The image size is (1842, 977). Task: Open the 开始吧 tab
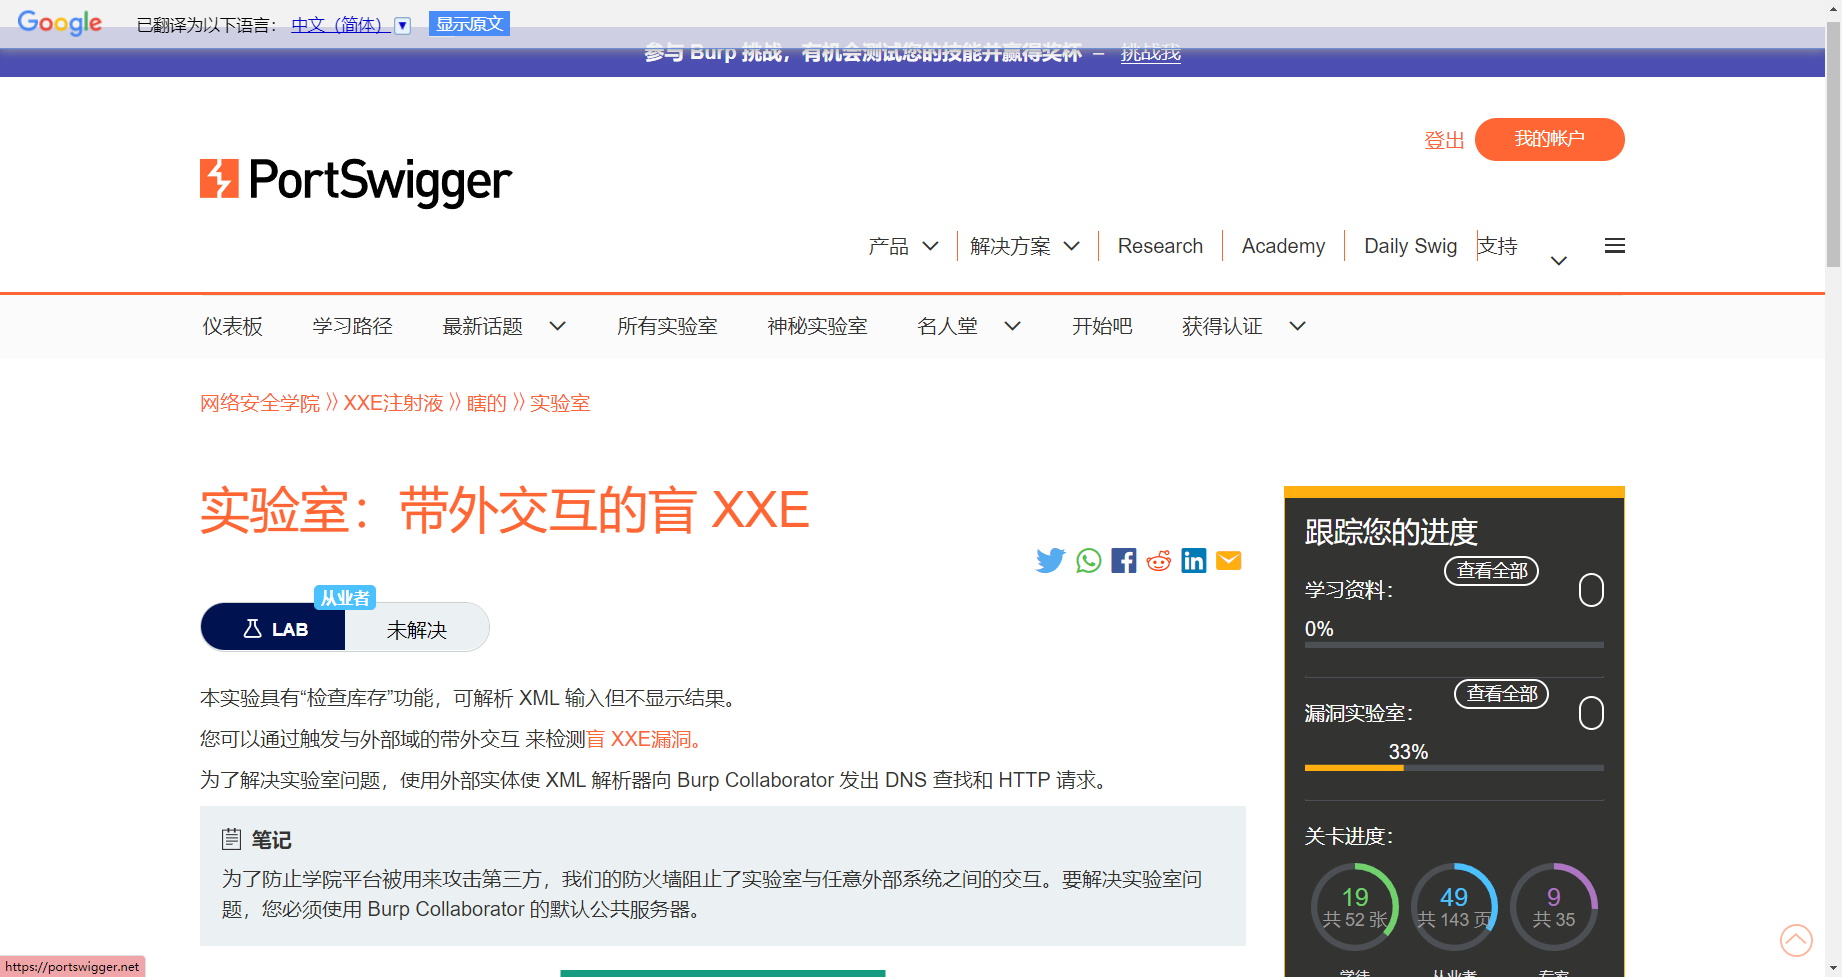[x=1102, y=326]
